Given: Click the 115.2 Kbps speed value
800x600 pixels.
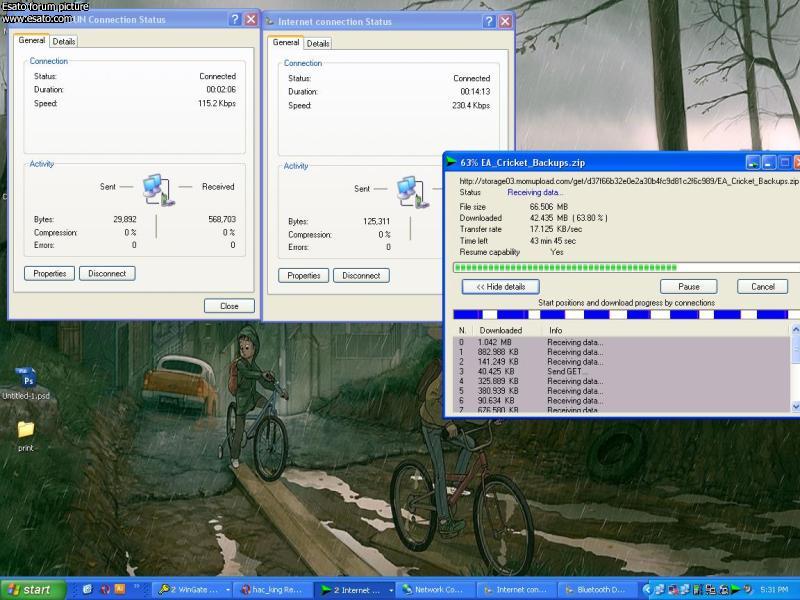Looking at the screenshot, I should point(217,103).
